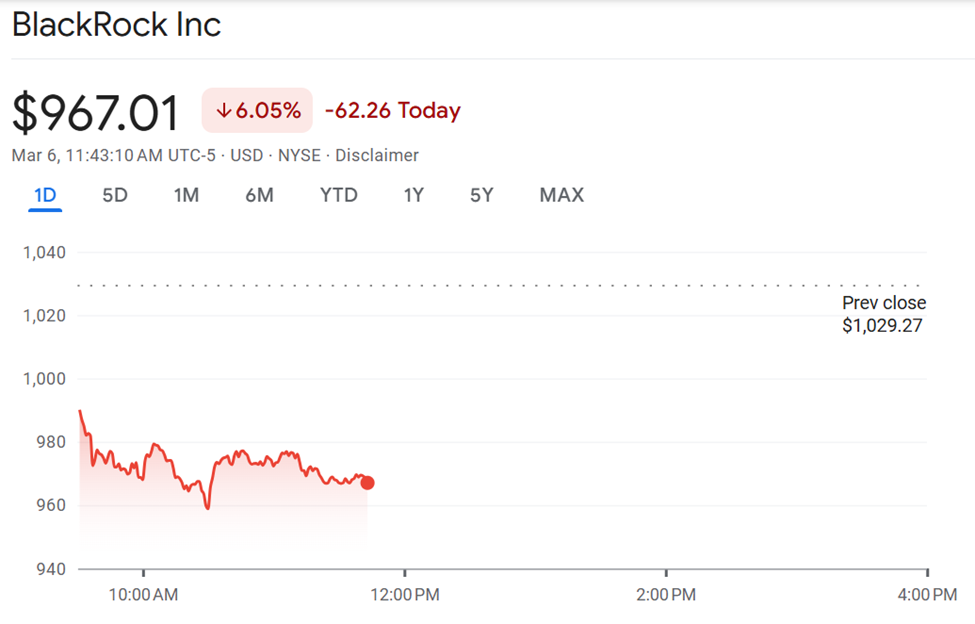
Task: Click the 12:00 PM gridline label
Action: (x=404, y=594)
